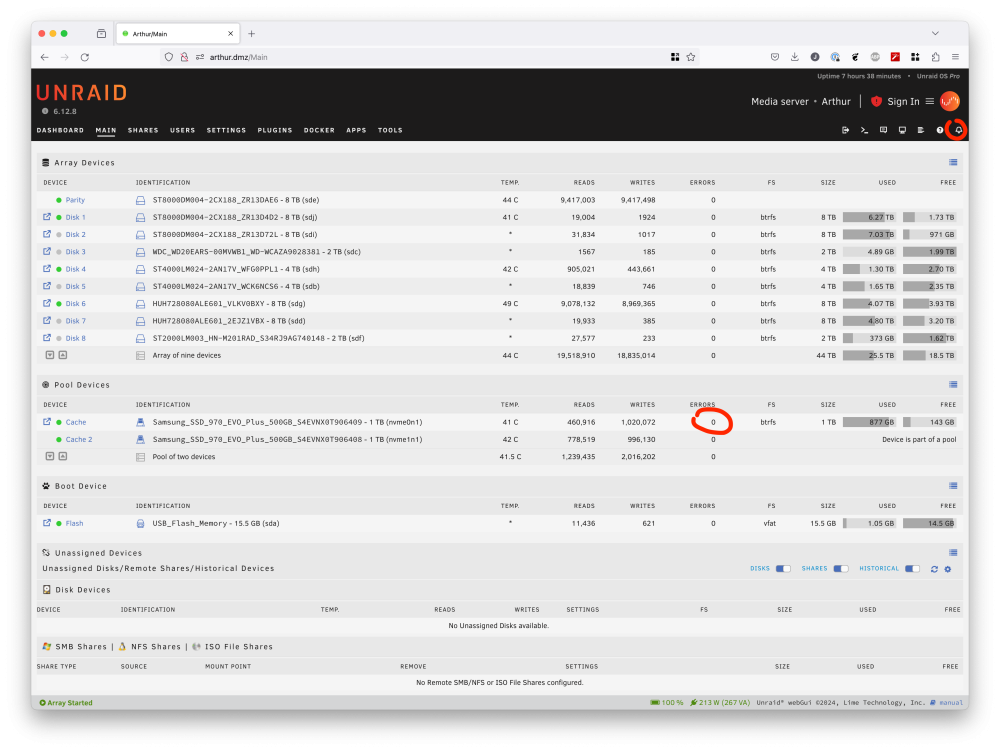Open the APPS tab
Image resolution: width=1000 pixels, height=751 pixels.
click(356, 130)
